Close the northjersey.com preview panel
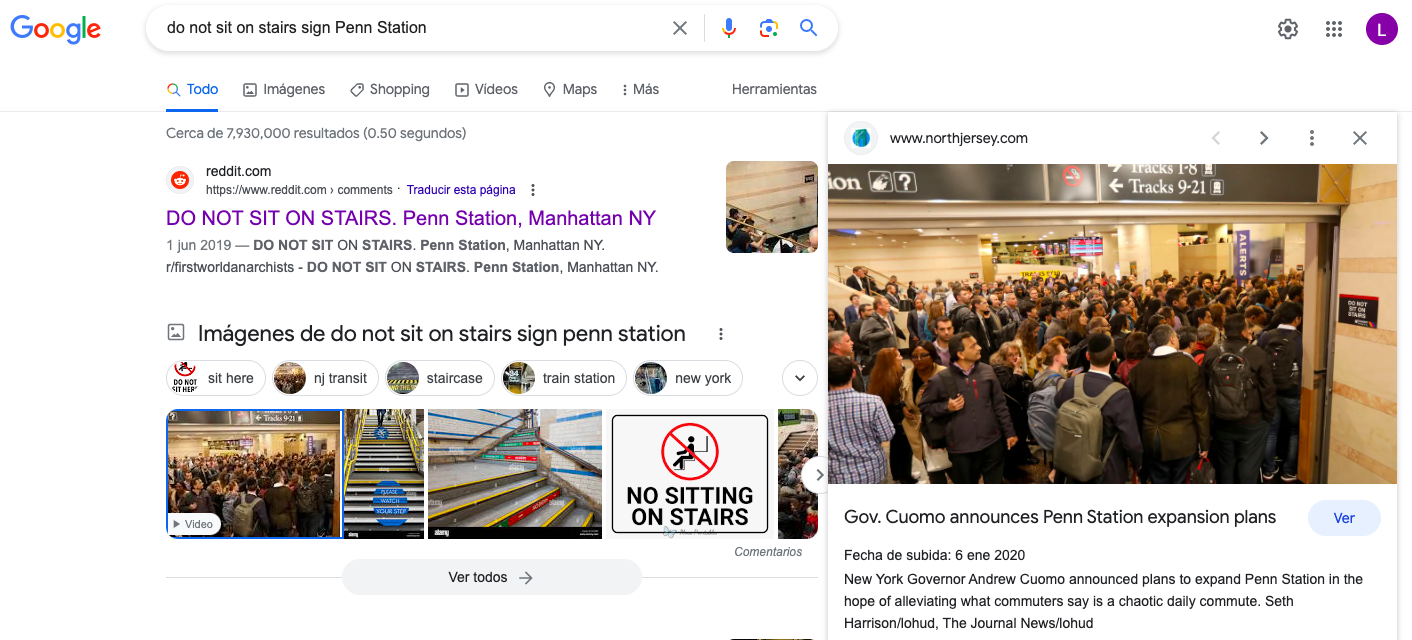The height and width of the screenshot is (640, 1412). click(x=1359, y=138)
